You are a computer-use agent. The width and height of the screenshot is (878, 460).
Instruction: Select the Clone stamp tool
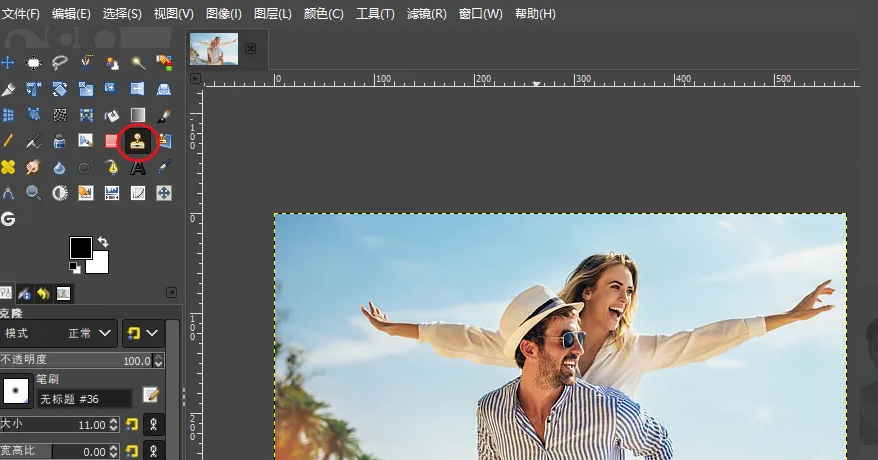138,141
